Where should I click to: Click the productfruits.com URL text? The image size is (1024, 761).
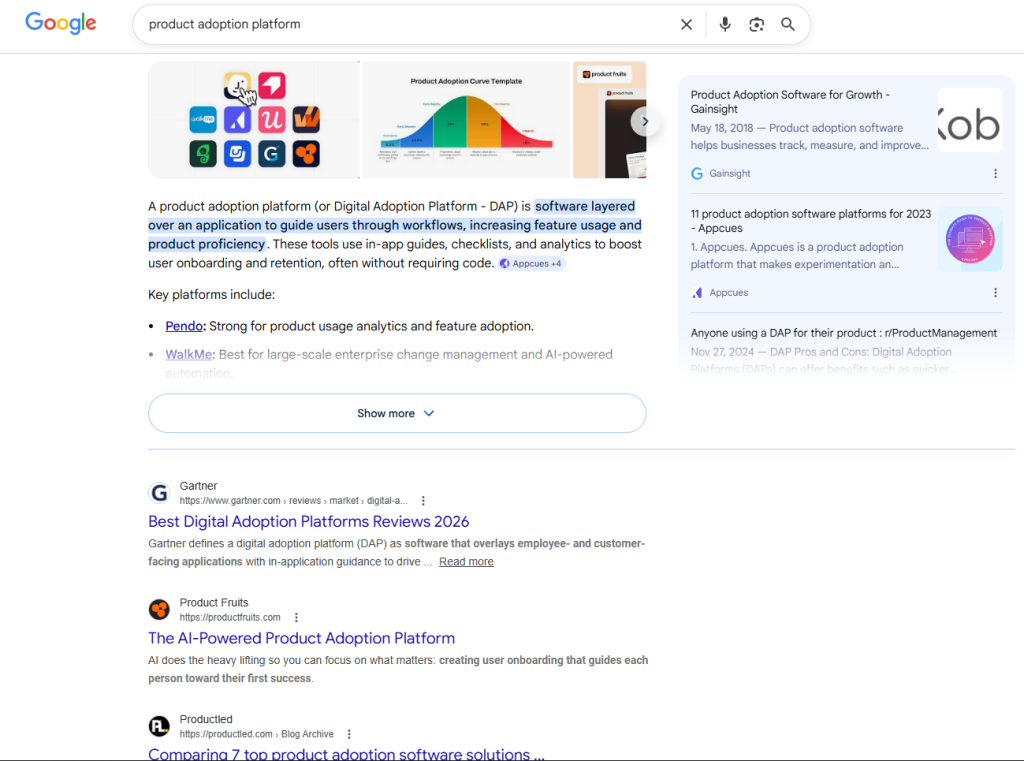pos(230,617)
